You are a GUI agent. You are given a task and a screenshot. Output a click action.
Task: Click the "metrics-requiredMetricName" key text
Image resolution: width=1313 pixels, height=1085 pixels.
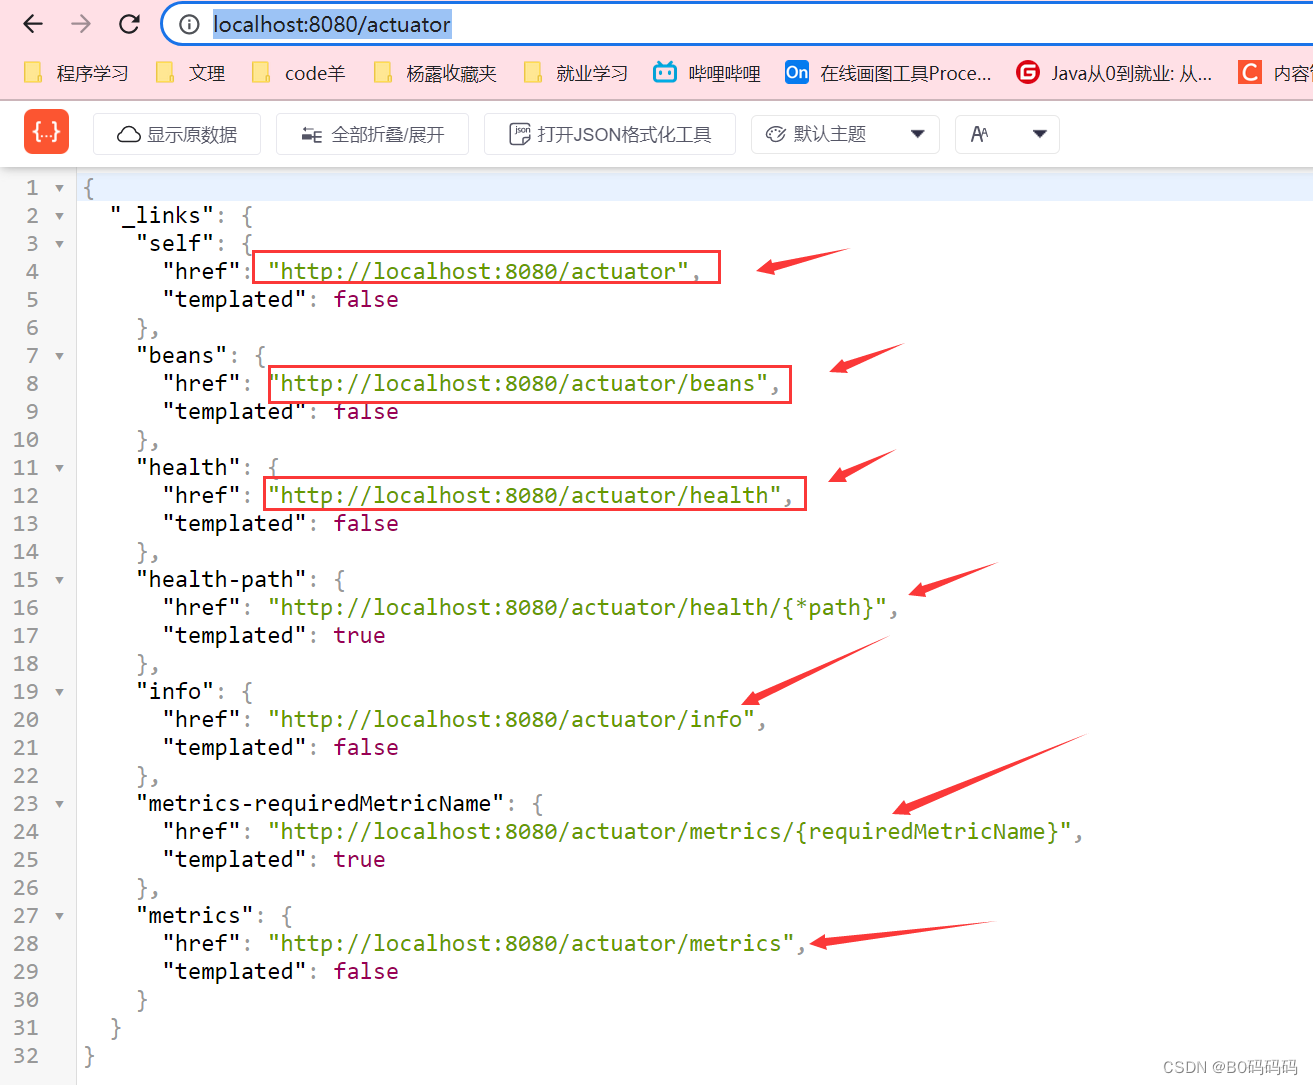click(320, 803)
